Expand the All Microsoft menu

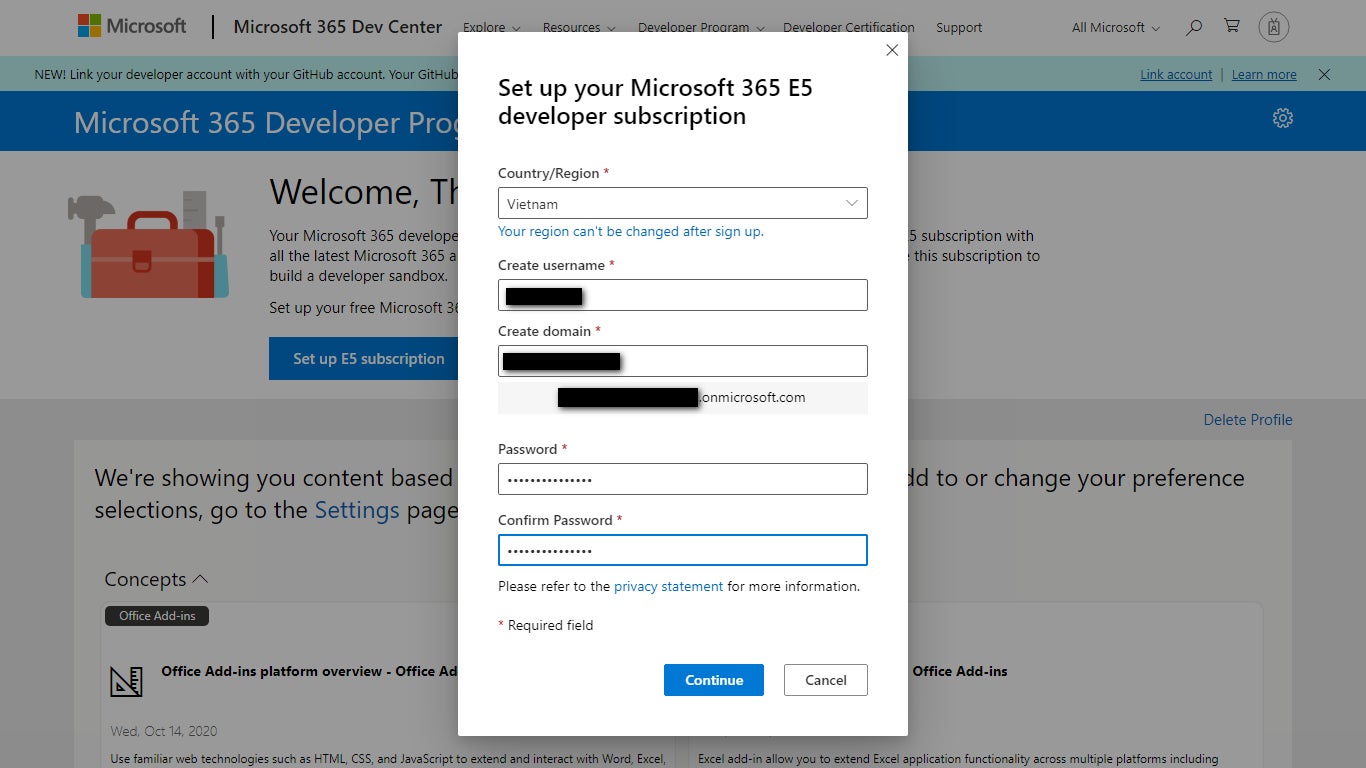click(1116, 28)
